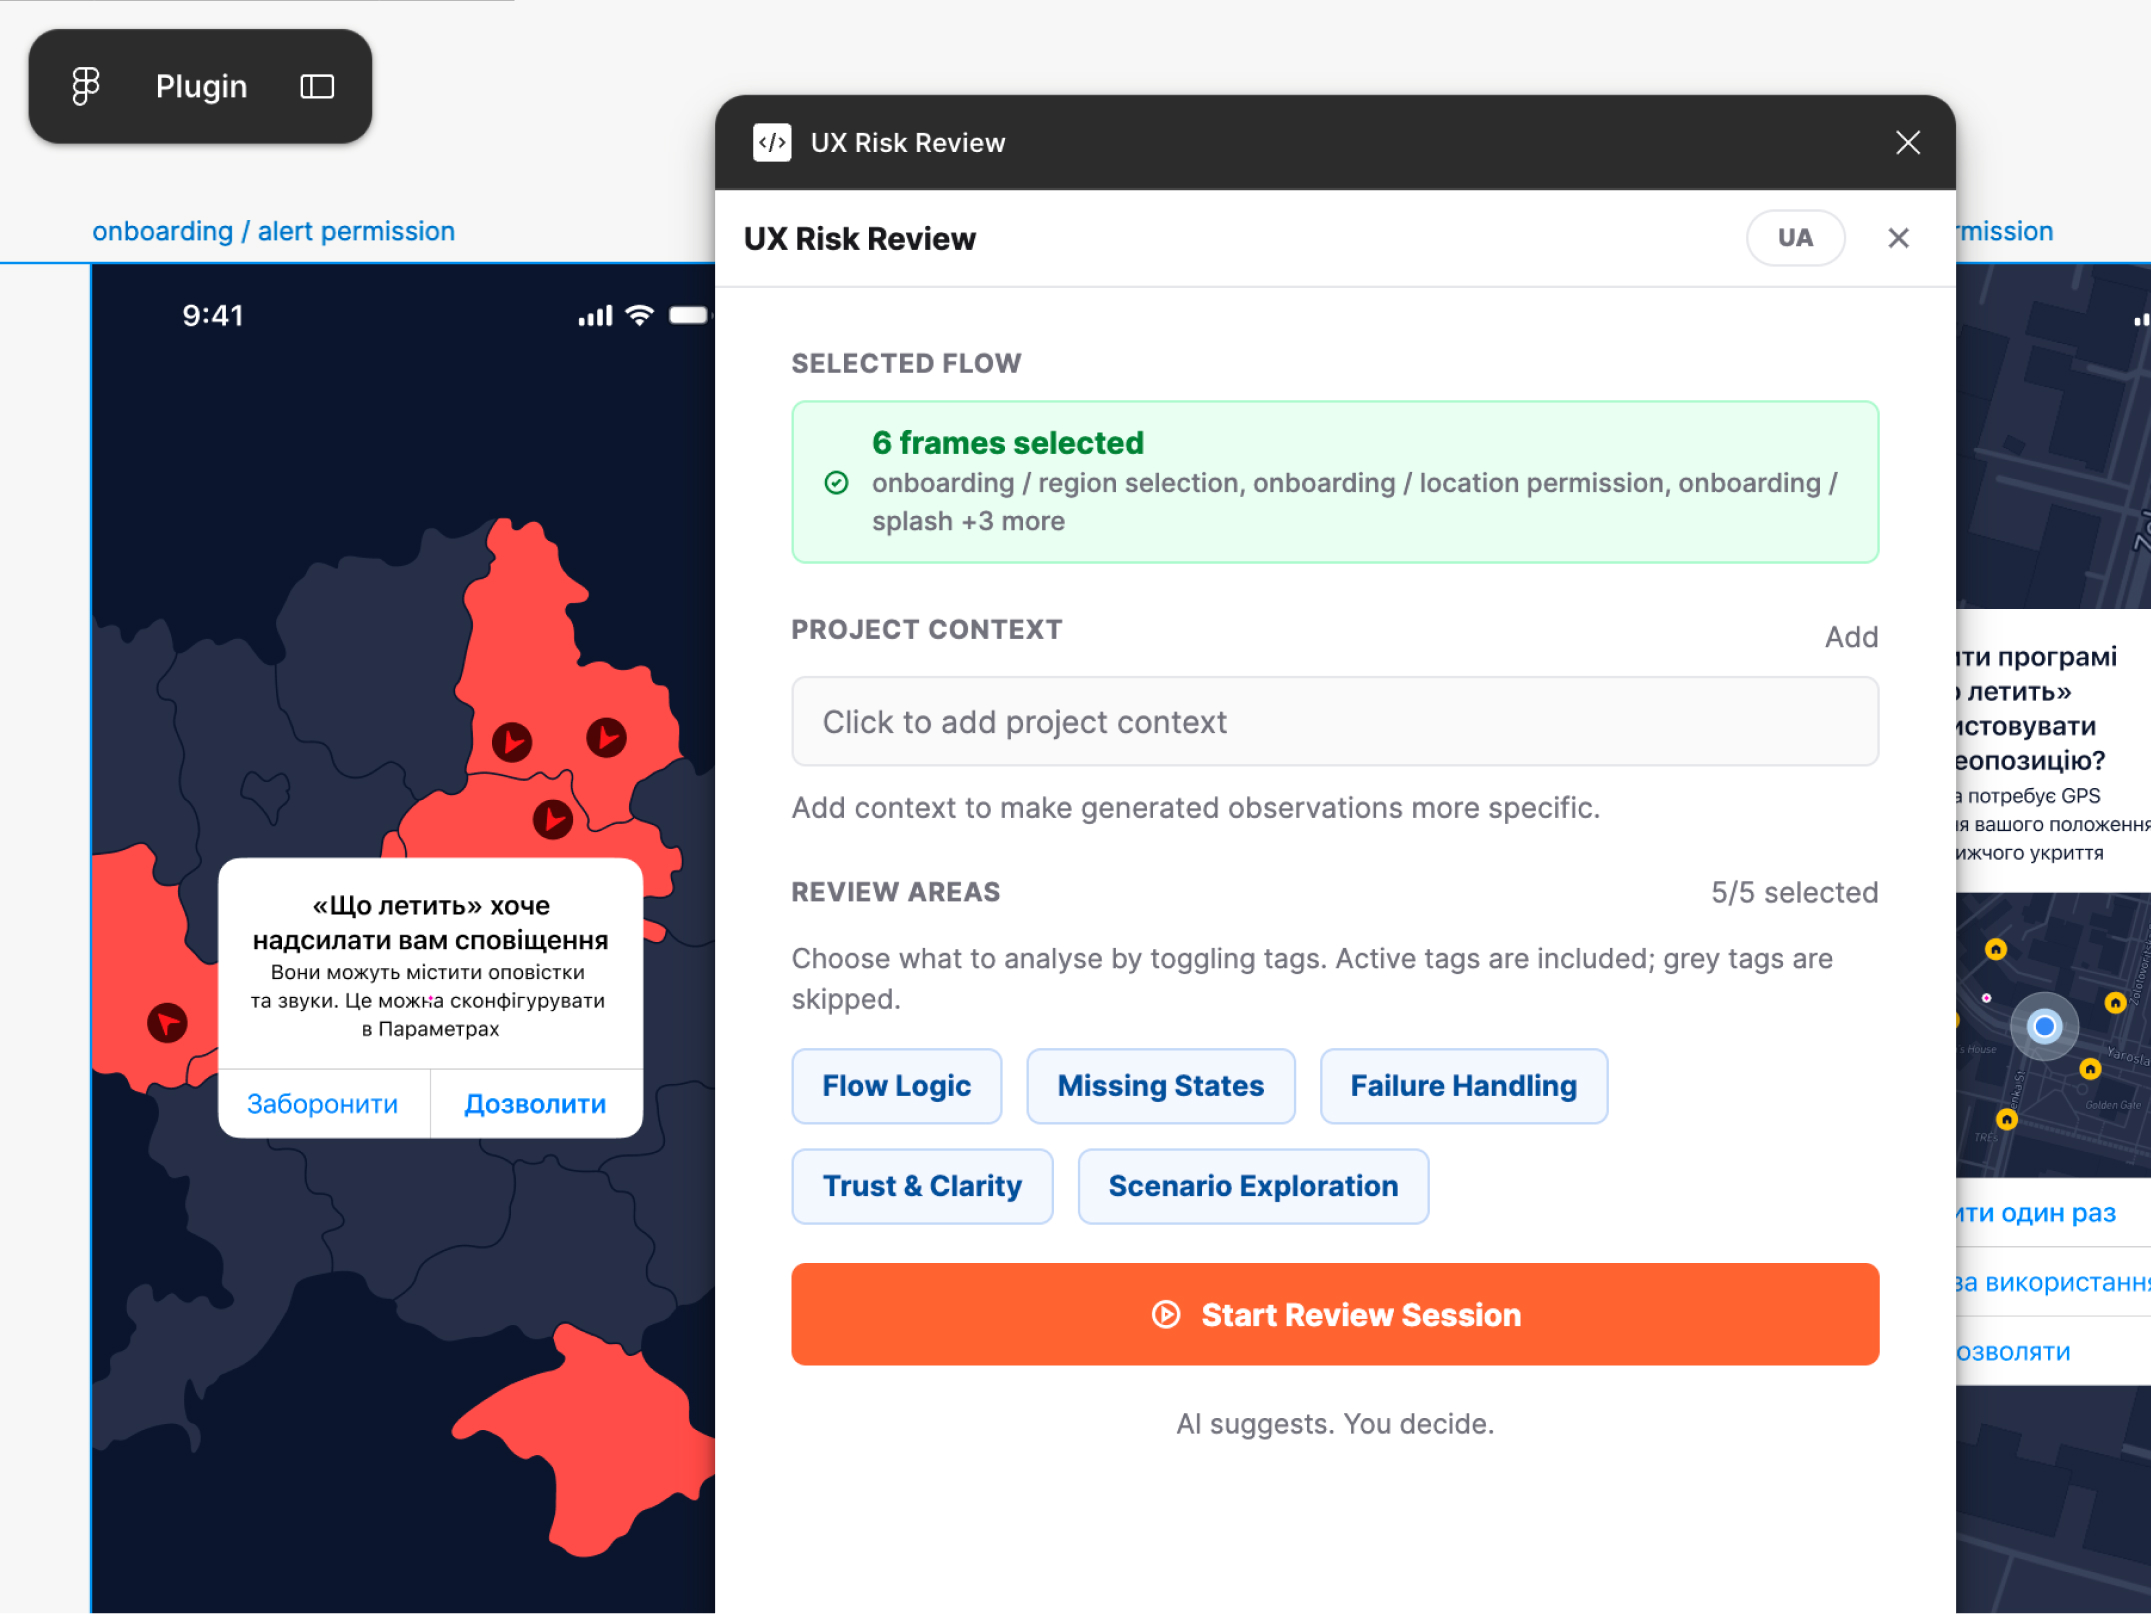Open the Figma logo menu
Viewport: 2151px width, 1614px height.
tap(86, 86)
